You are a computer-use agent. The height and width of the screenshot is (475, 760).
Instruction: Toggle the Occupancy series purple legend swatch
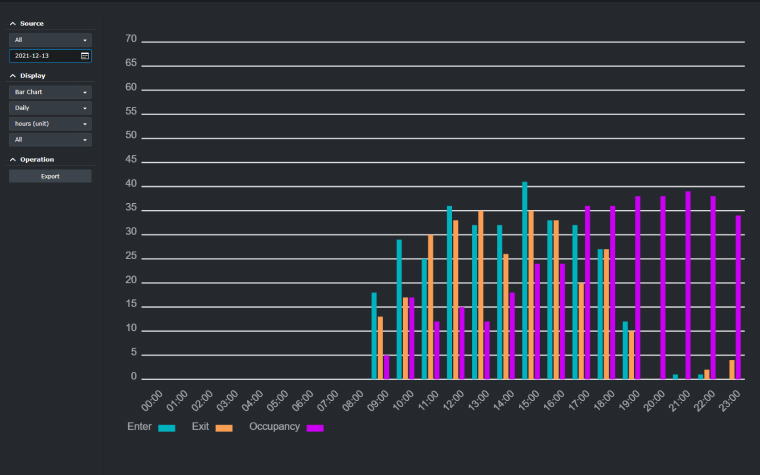click(x=315, y=428)
